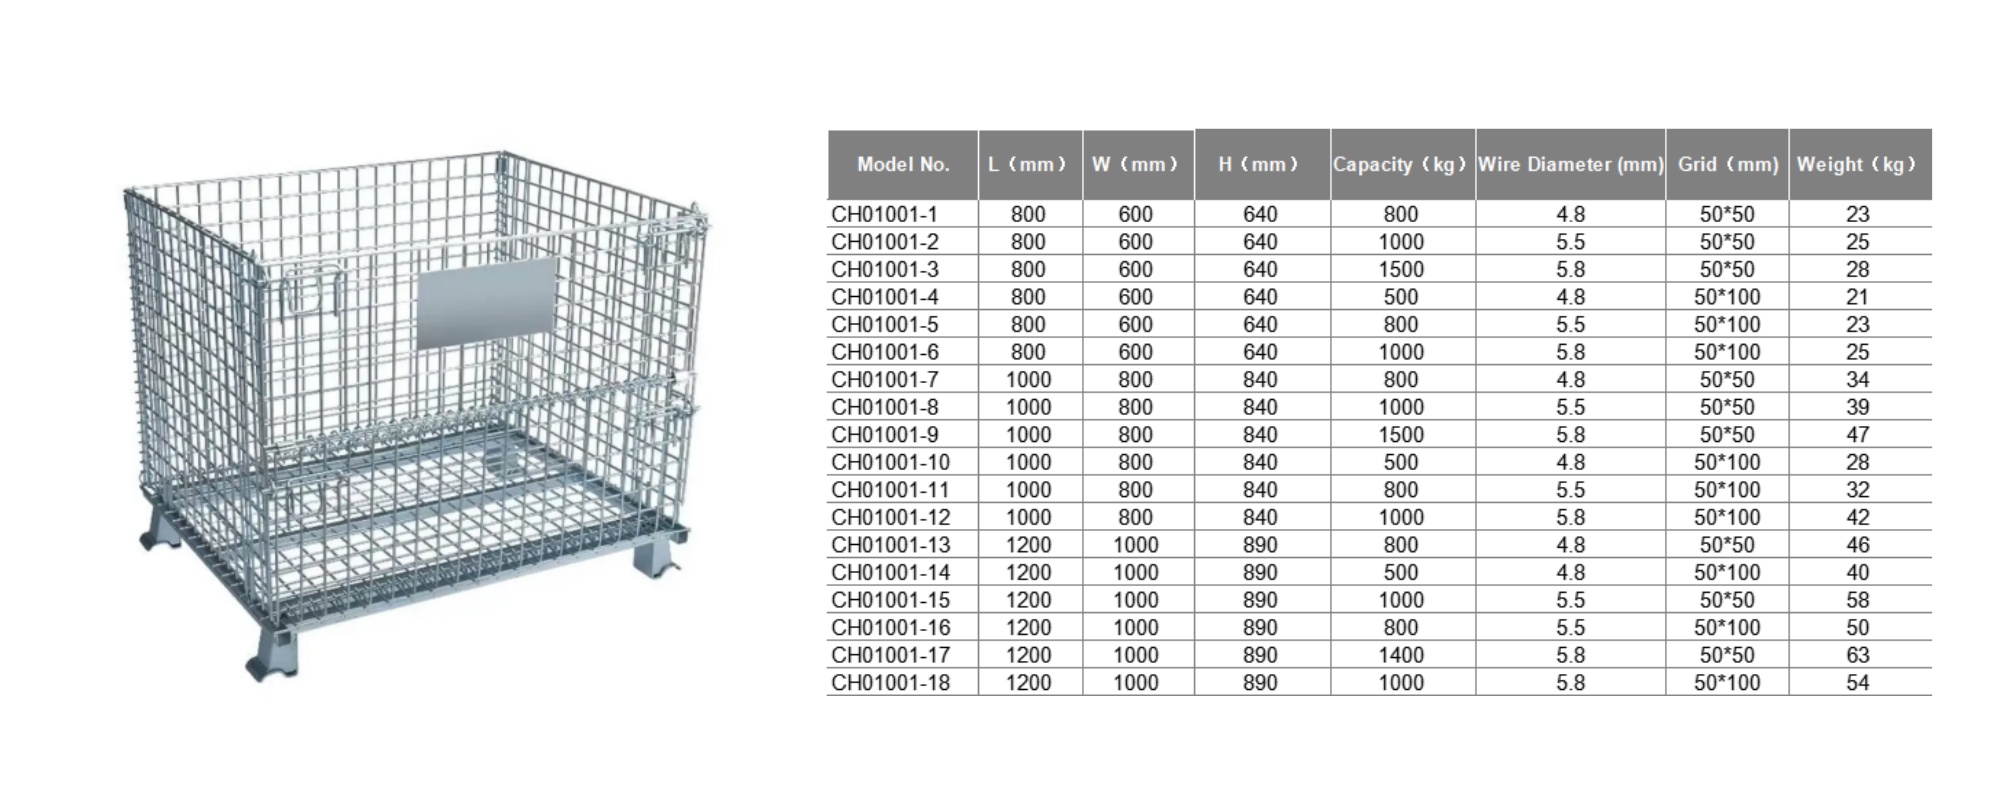Click the CH01001-6 model number
The width and height of the screenshot is (2000, 800).
(x=884, y=352)
